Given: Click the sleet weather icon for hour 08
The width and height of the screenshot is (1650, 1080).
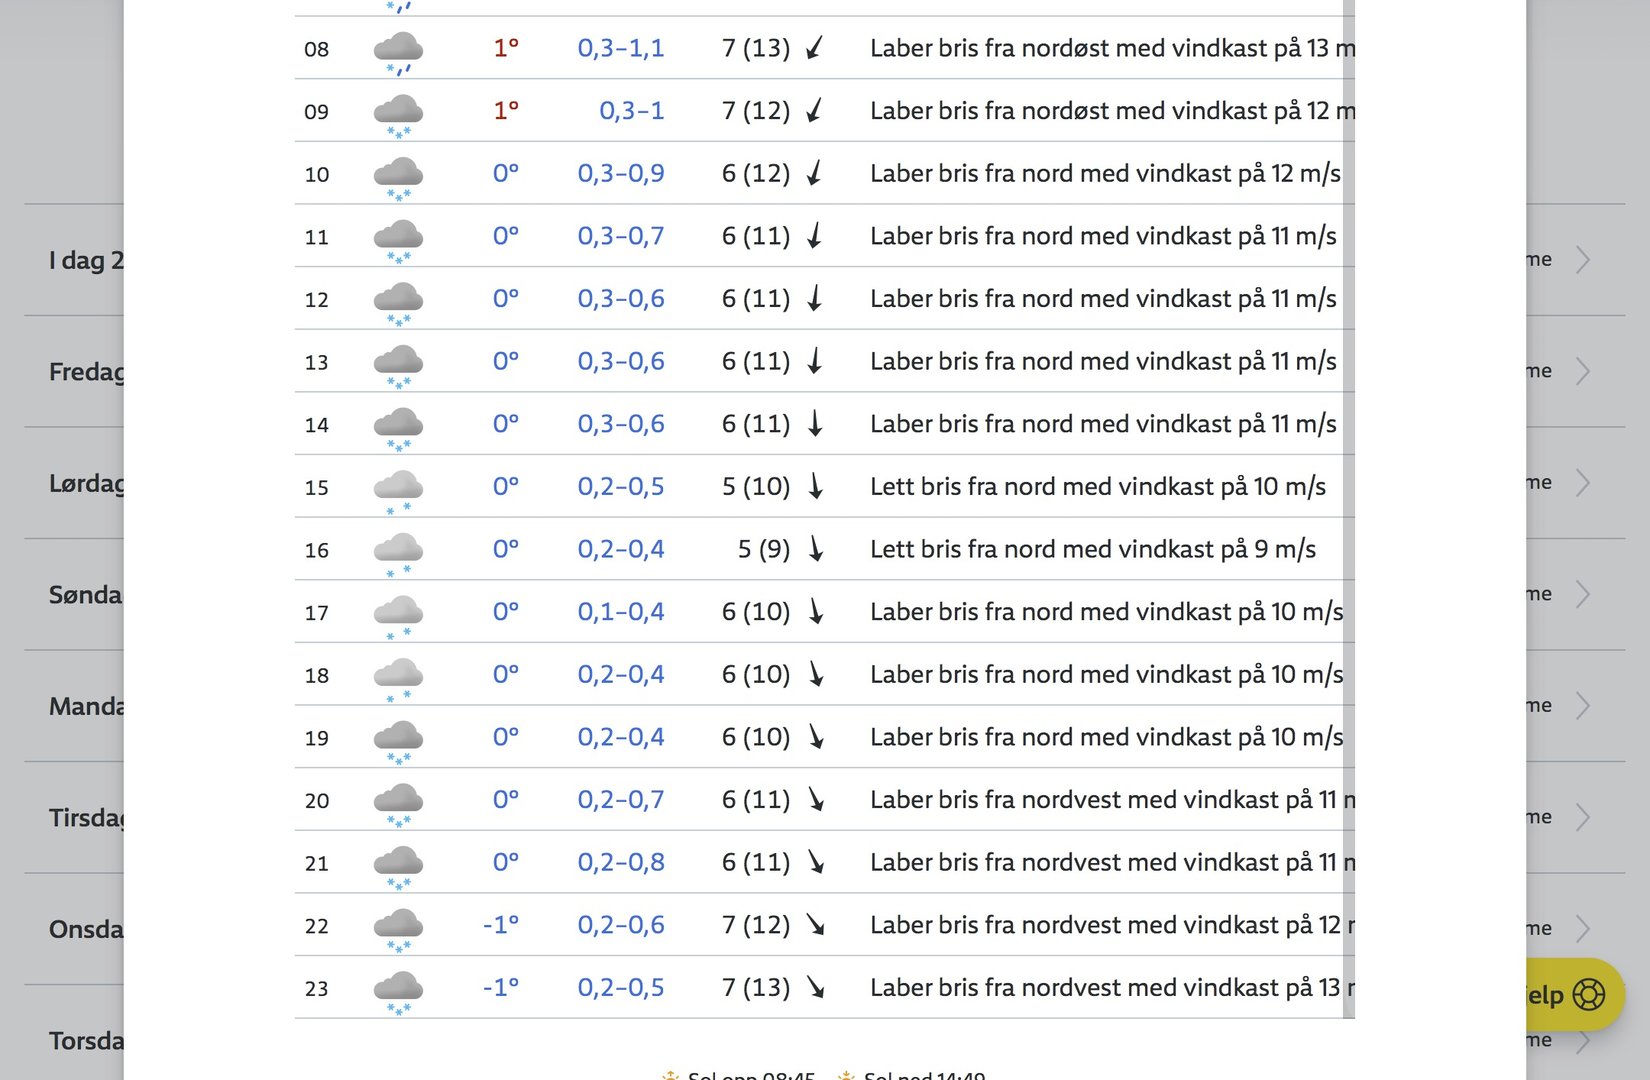Looking at the screenshot, I should click(x=398, y=52).
